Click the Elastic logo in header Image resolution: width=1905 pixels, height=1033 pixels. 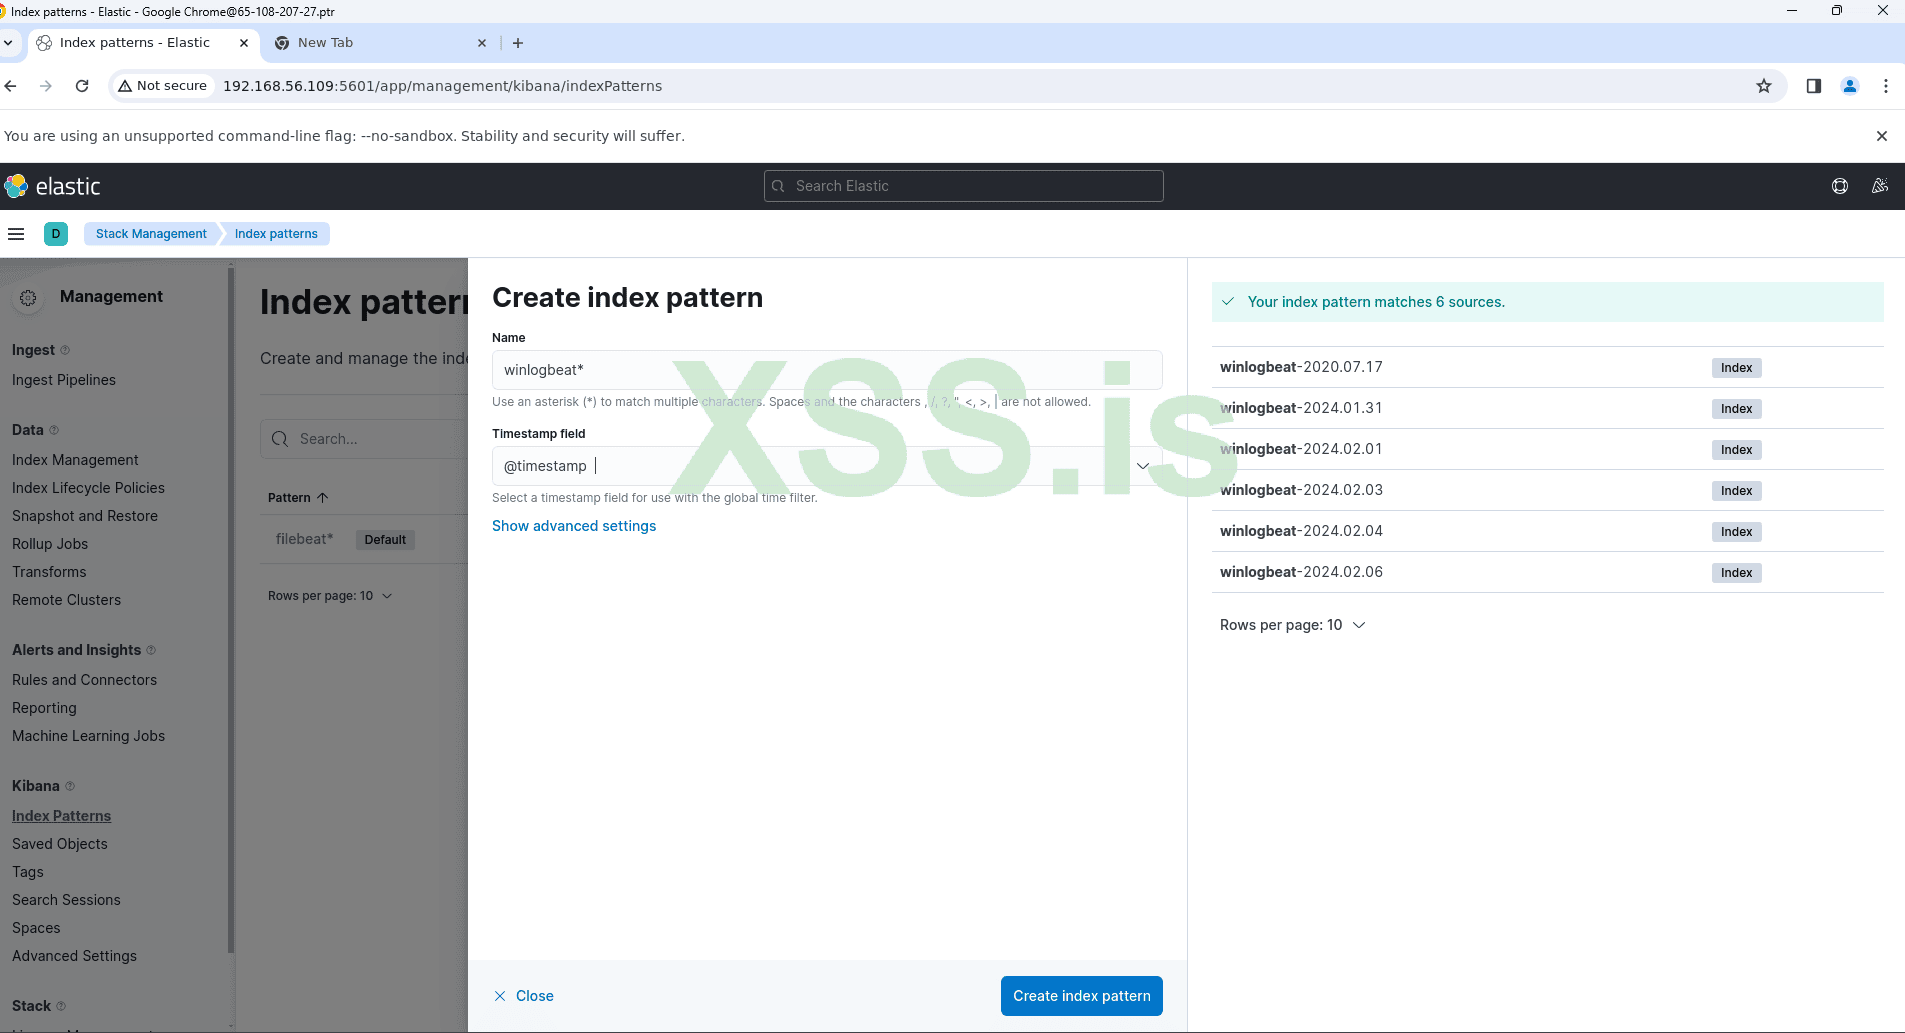point(53,186)
